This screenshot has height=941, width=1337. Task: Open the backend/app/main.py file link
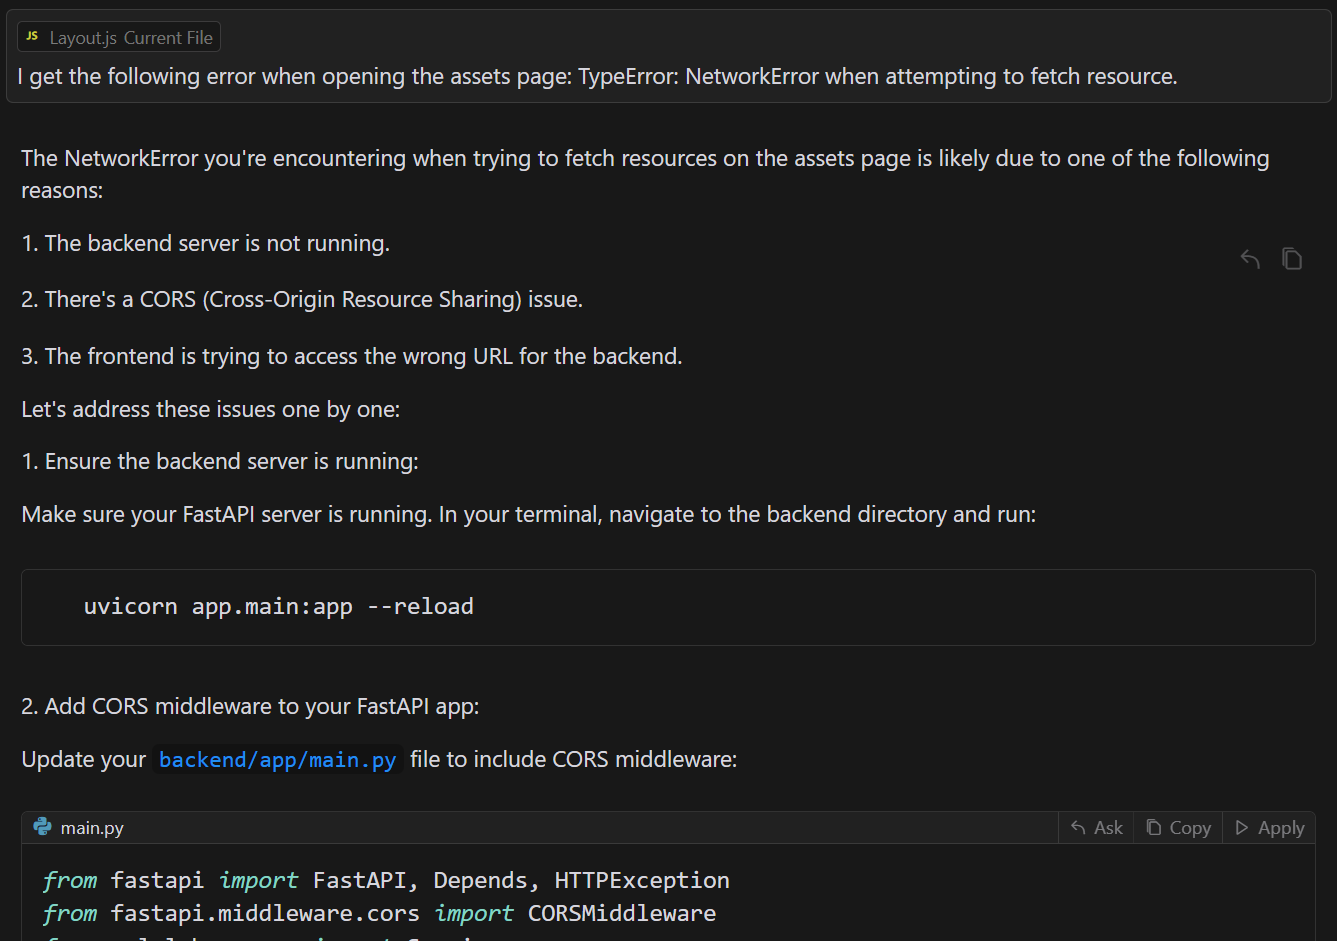278,760
